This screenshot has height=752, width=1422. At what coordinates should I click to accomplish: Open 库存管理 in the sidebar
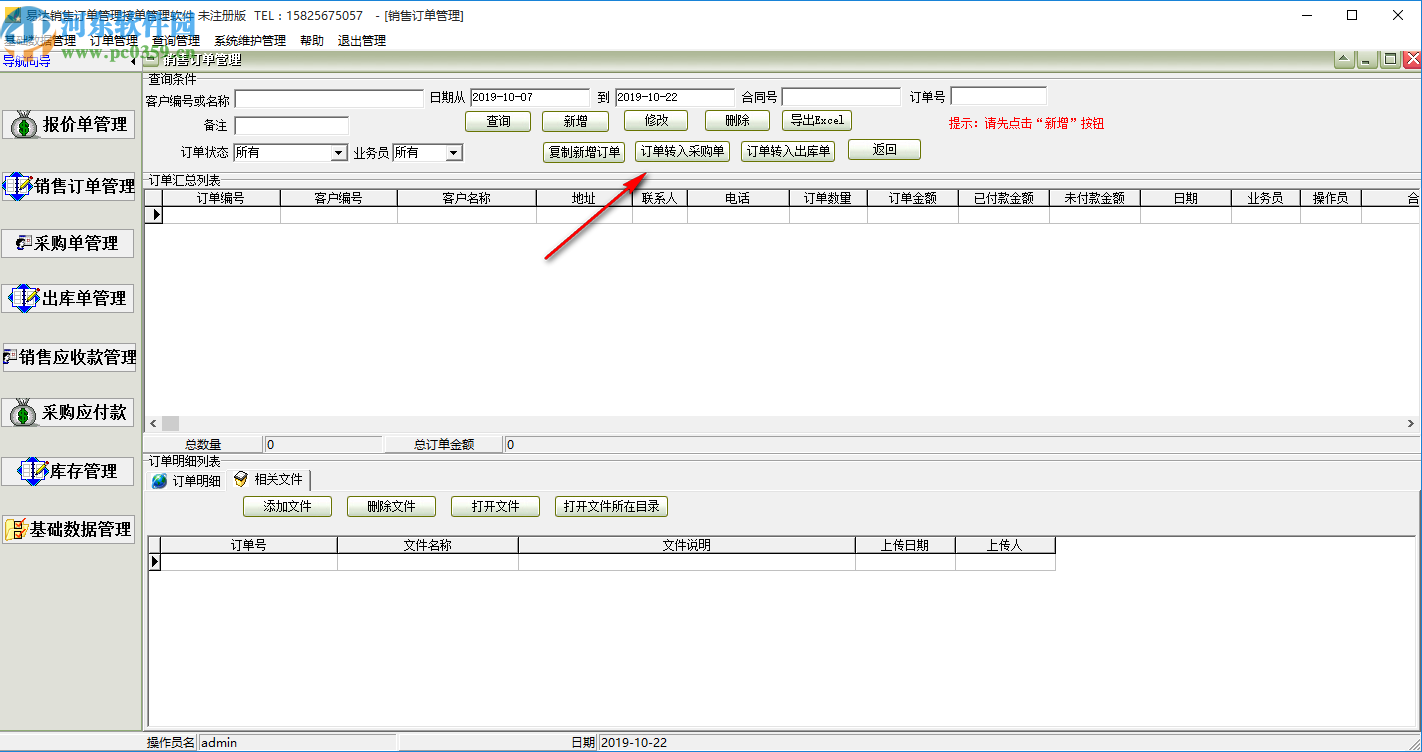pos(69,471)
